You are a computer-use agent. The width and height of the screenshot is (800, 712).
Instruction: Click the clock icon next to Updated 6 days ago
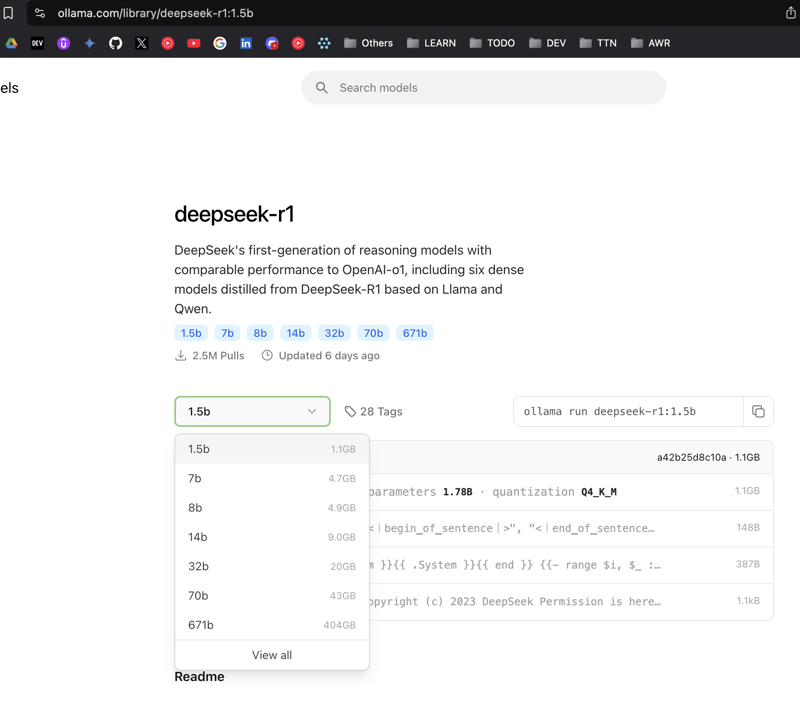pos(267,355)
